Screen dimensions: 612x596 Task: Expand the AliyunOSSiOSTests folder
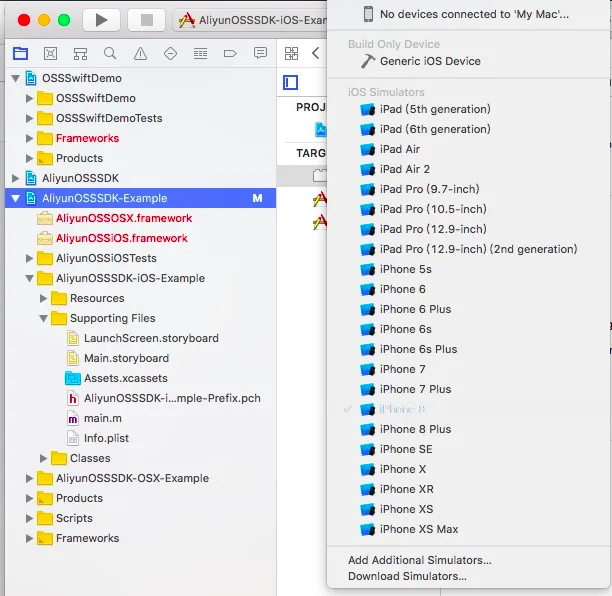pyautogui.click(x=29, y=258)
